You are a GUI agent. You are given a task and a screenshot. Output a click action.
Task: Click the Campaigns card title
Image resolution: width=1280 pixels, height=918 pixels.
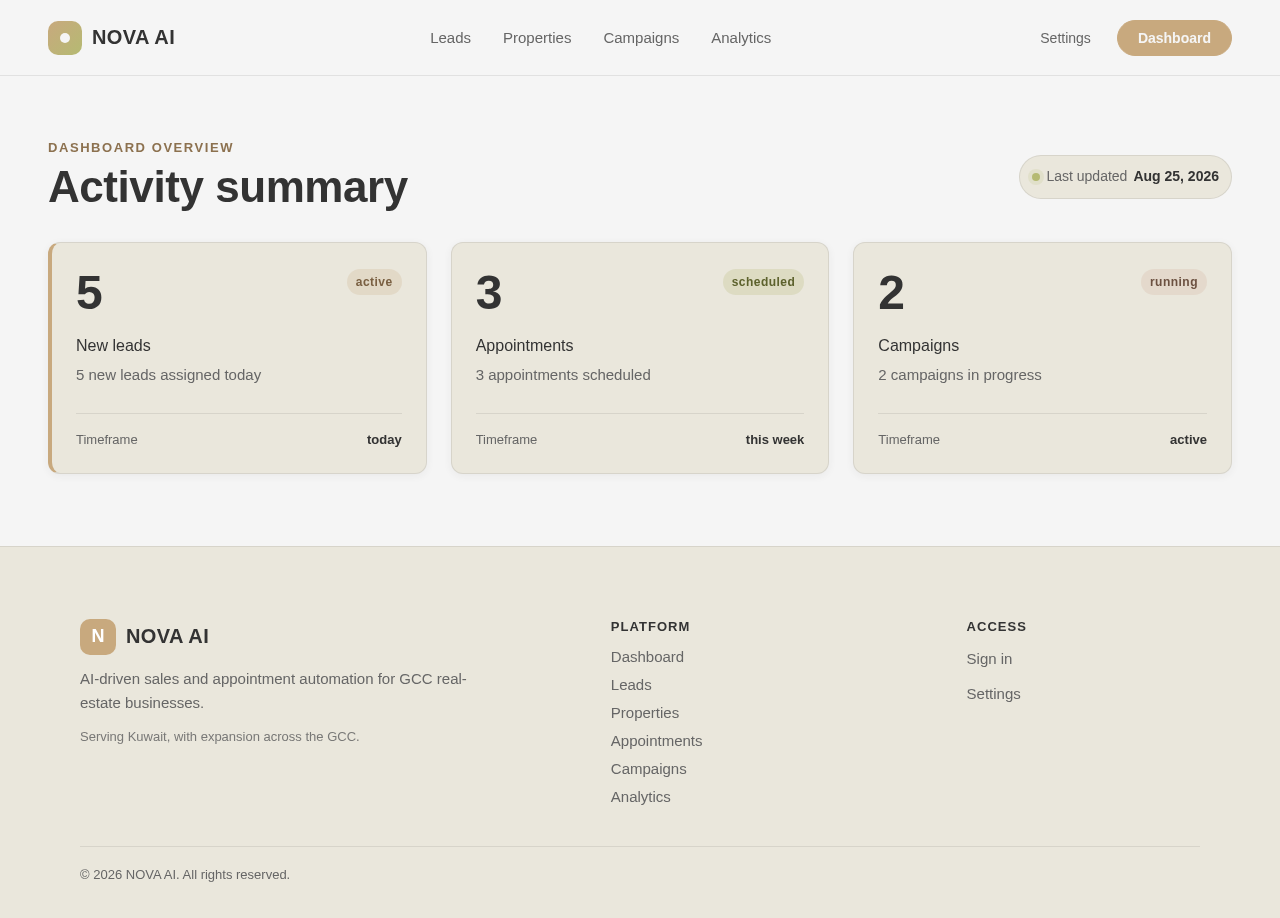click(918, 346)
